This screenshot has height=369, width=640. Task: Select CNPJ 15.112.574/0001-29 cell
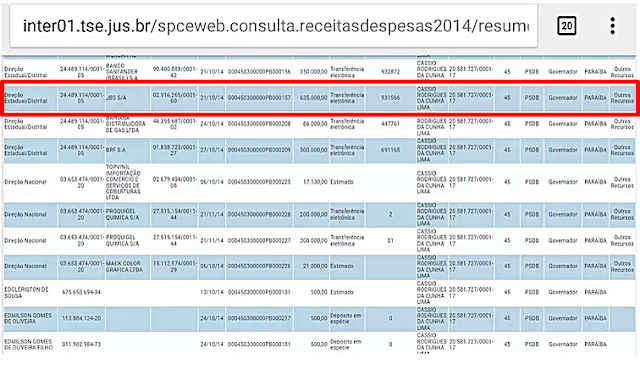click(x=174, y=267)
